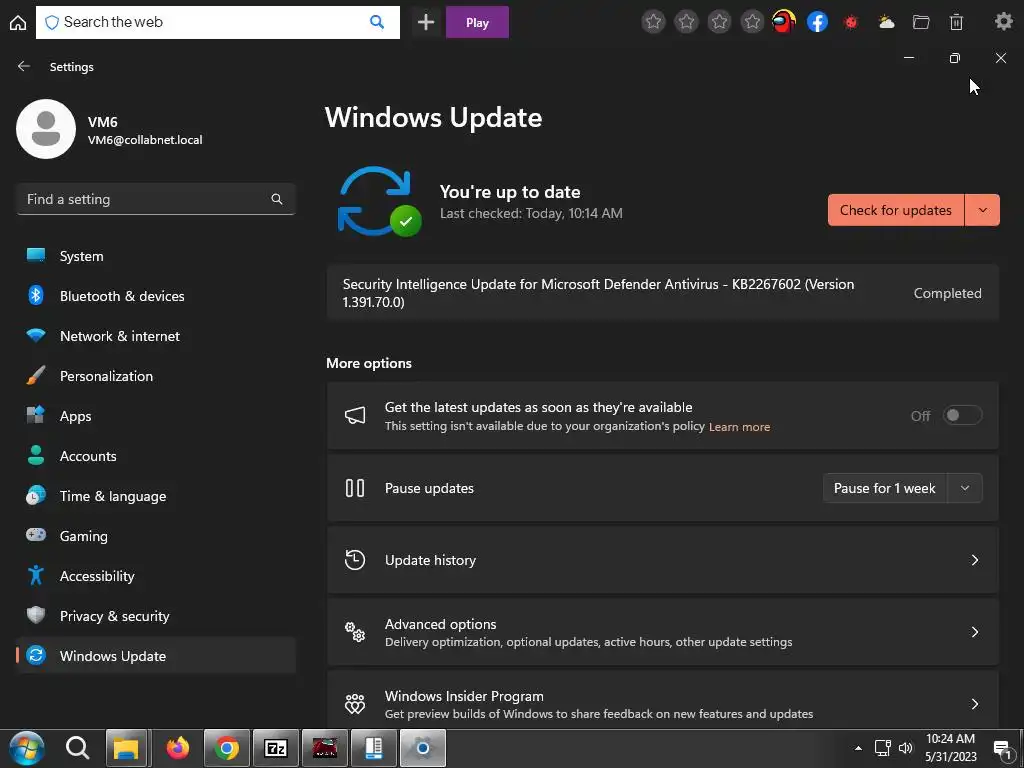Select Accounts in settings sidebar
Viewport: 1024px width, 768px height.
pos(155,456)
